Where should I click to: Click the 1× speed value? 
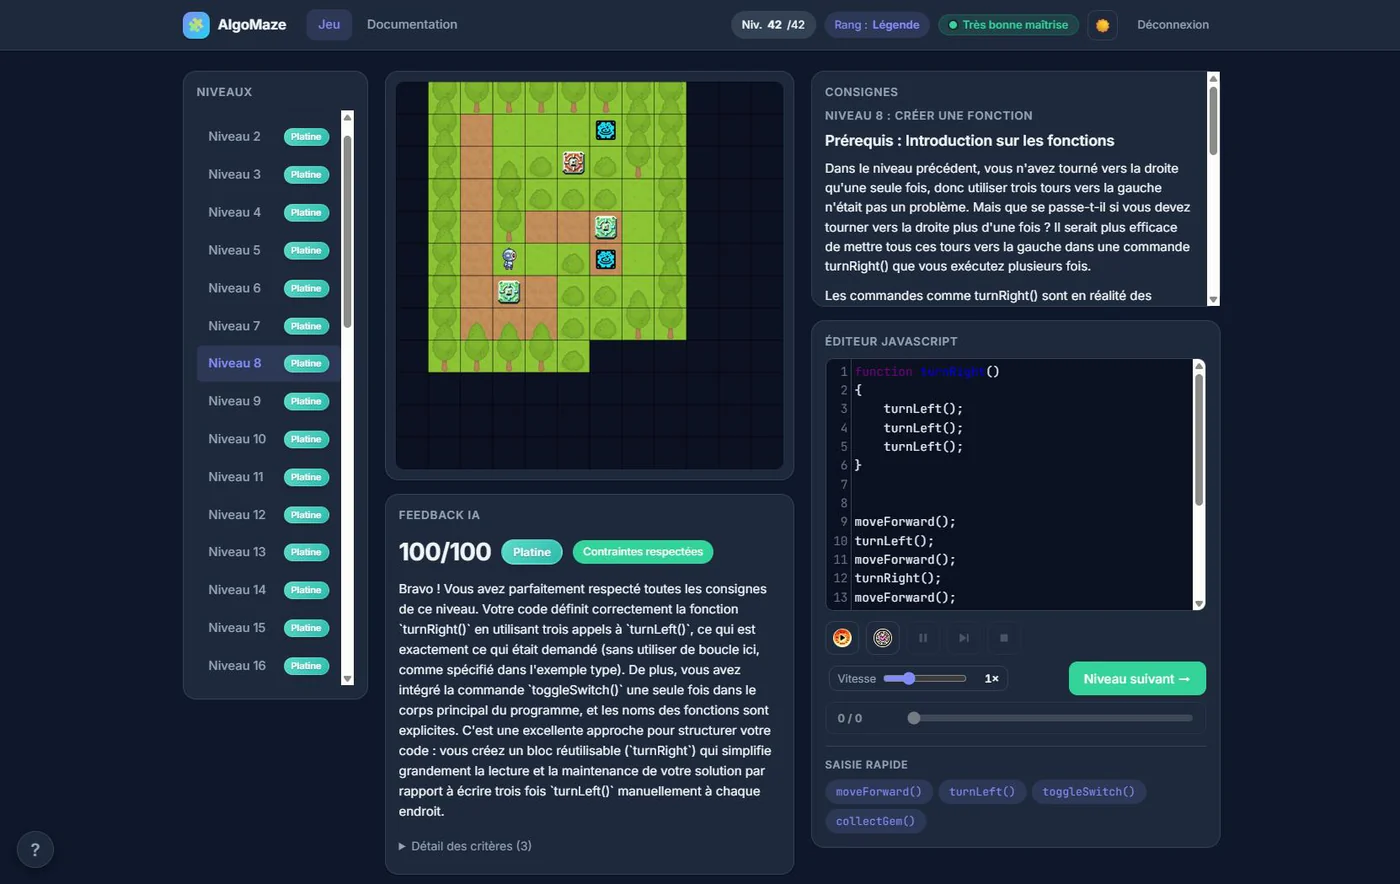pyautogui.click(x=991, y=678)
